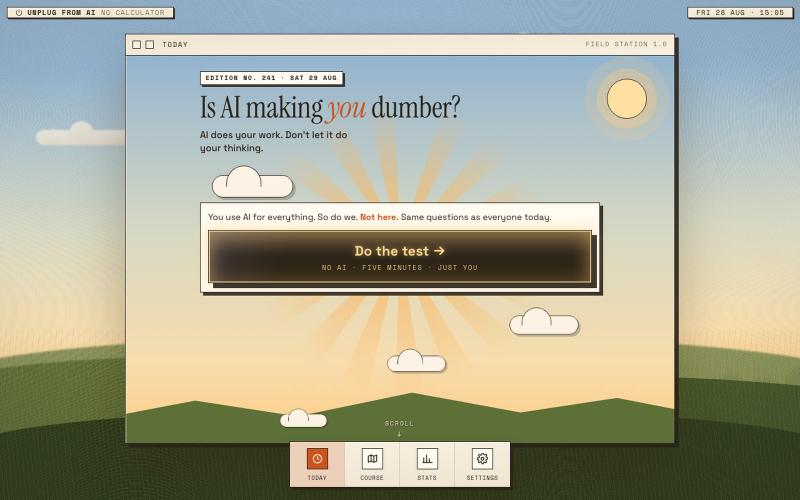The image size is (800, 500).
Task: Click the 'AI does your work' subheading
Action: pos(273,141)
